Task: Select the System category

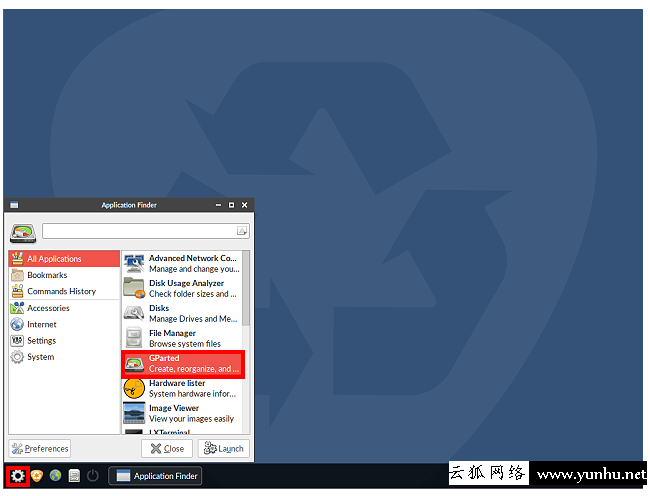Action: tap(64, 357)
